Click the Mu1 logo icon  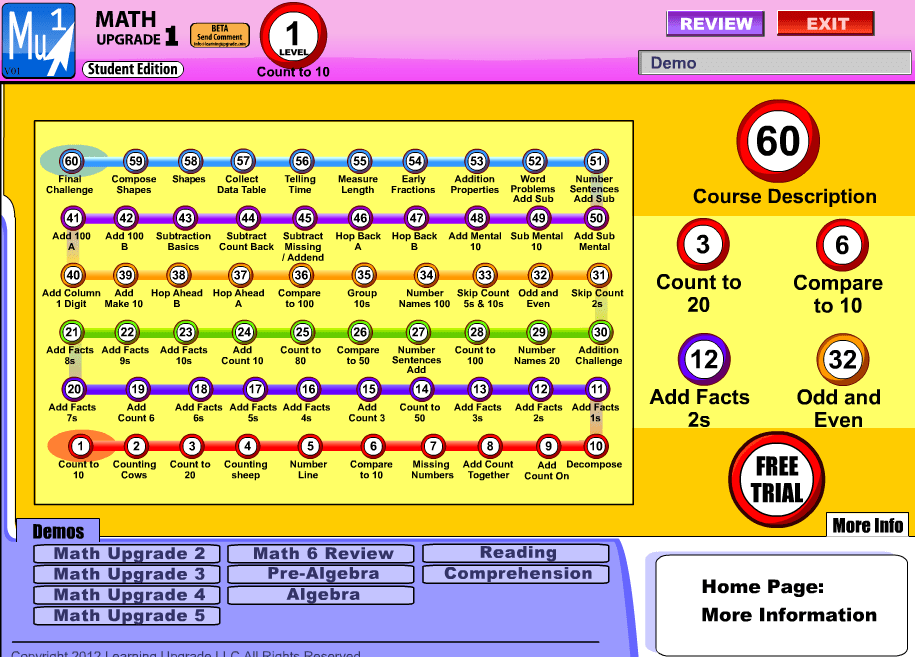tap(39, 41)
